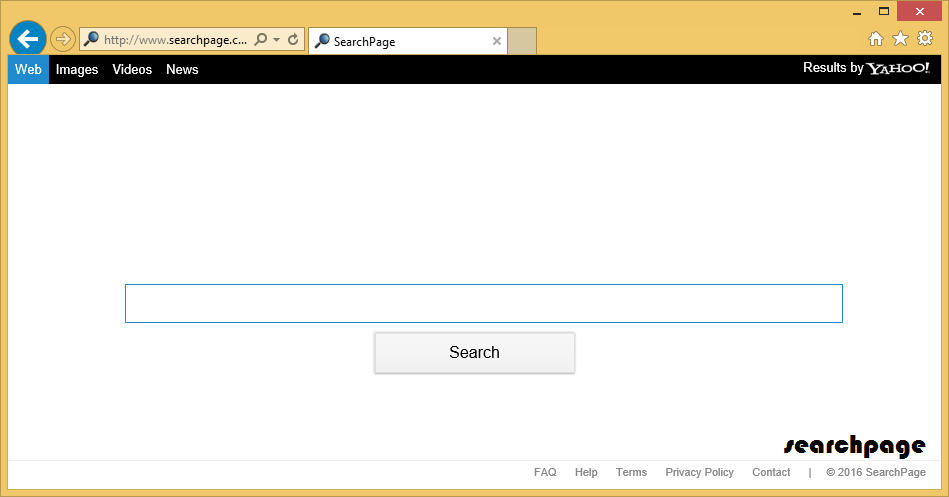Select the Videos search tab

(x=132, y=69)
